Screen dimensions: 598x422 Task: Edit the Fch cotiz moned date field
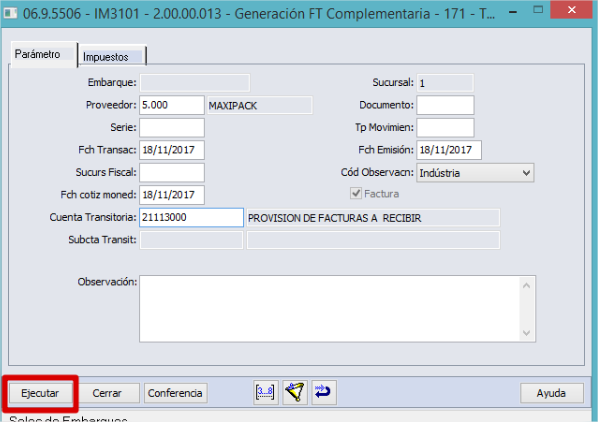pos(172,195)
